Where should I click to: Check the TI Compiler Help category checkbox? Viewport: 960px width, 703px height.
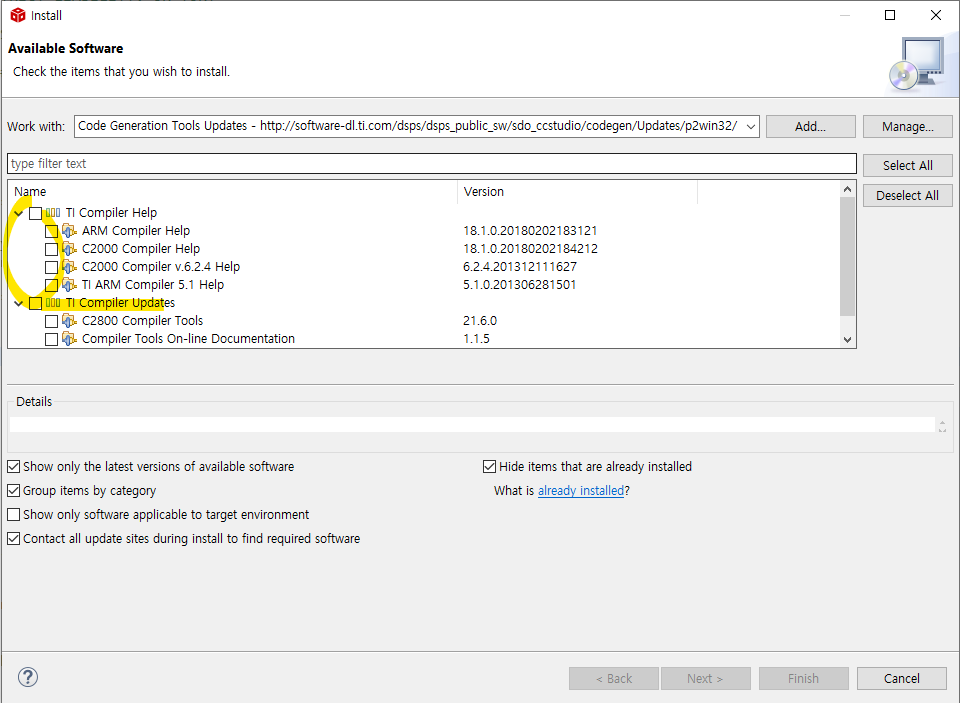36,213
